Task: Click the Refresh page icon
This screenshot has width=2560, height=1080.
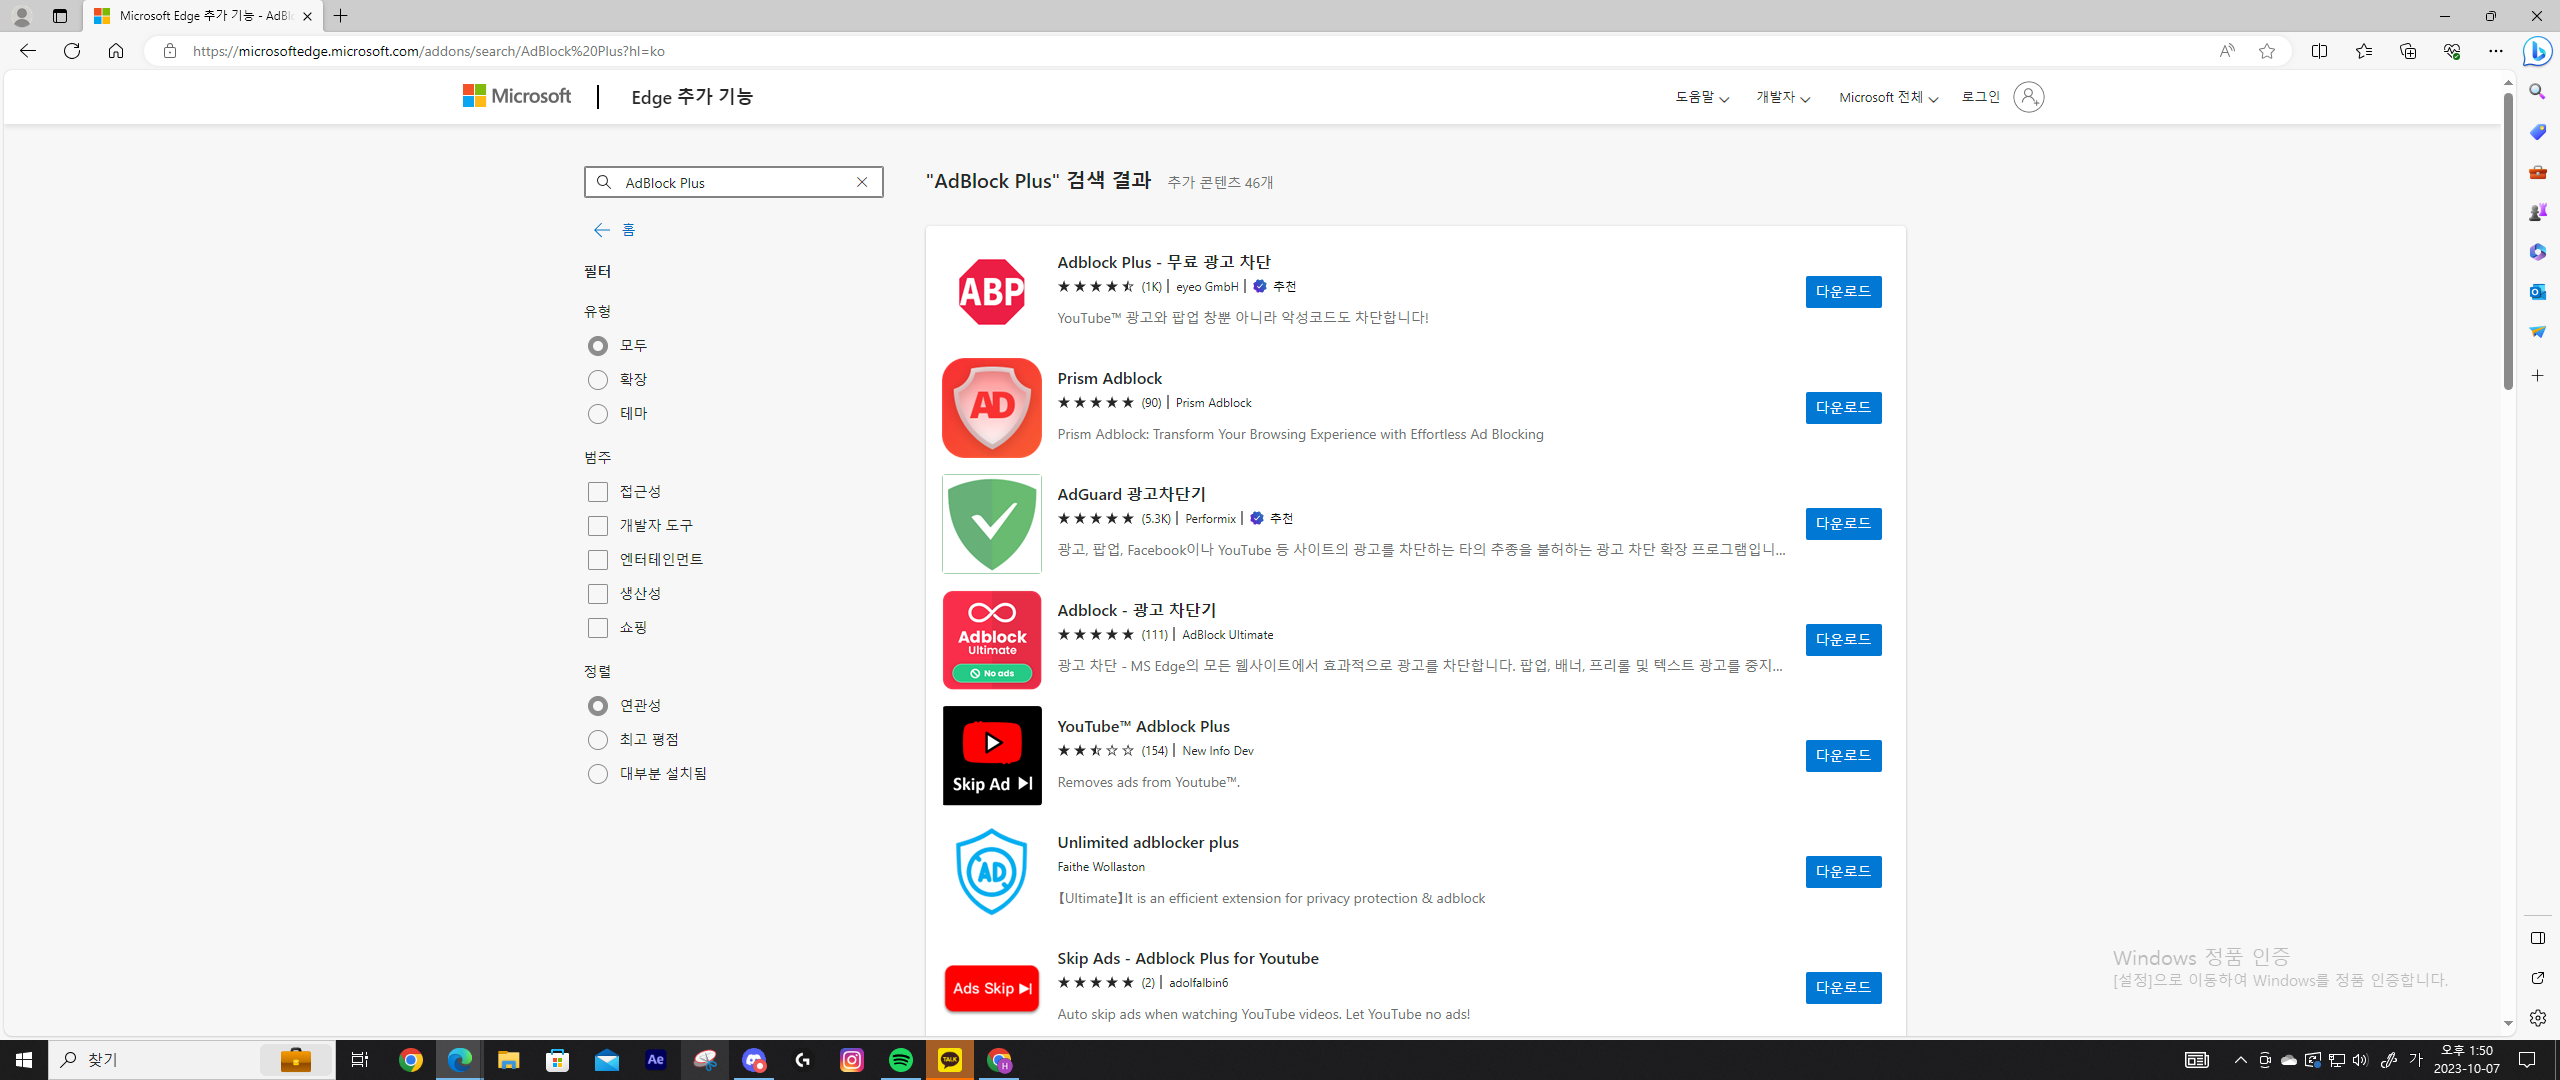Action: pyautogui.click(x=72, y=51)
